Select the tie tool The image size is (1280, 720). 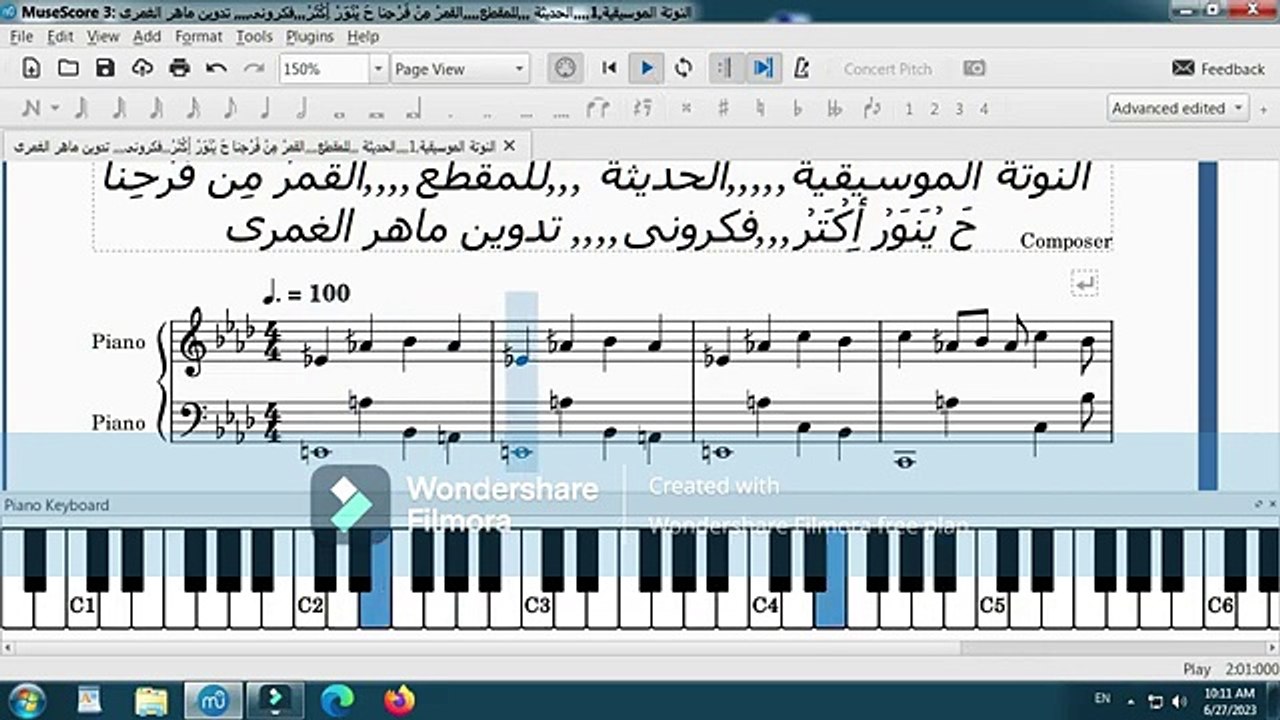click(598, 108)
